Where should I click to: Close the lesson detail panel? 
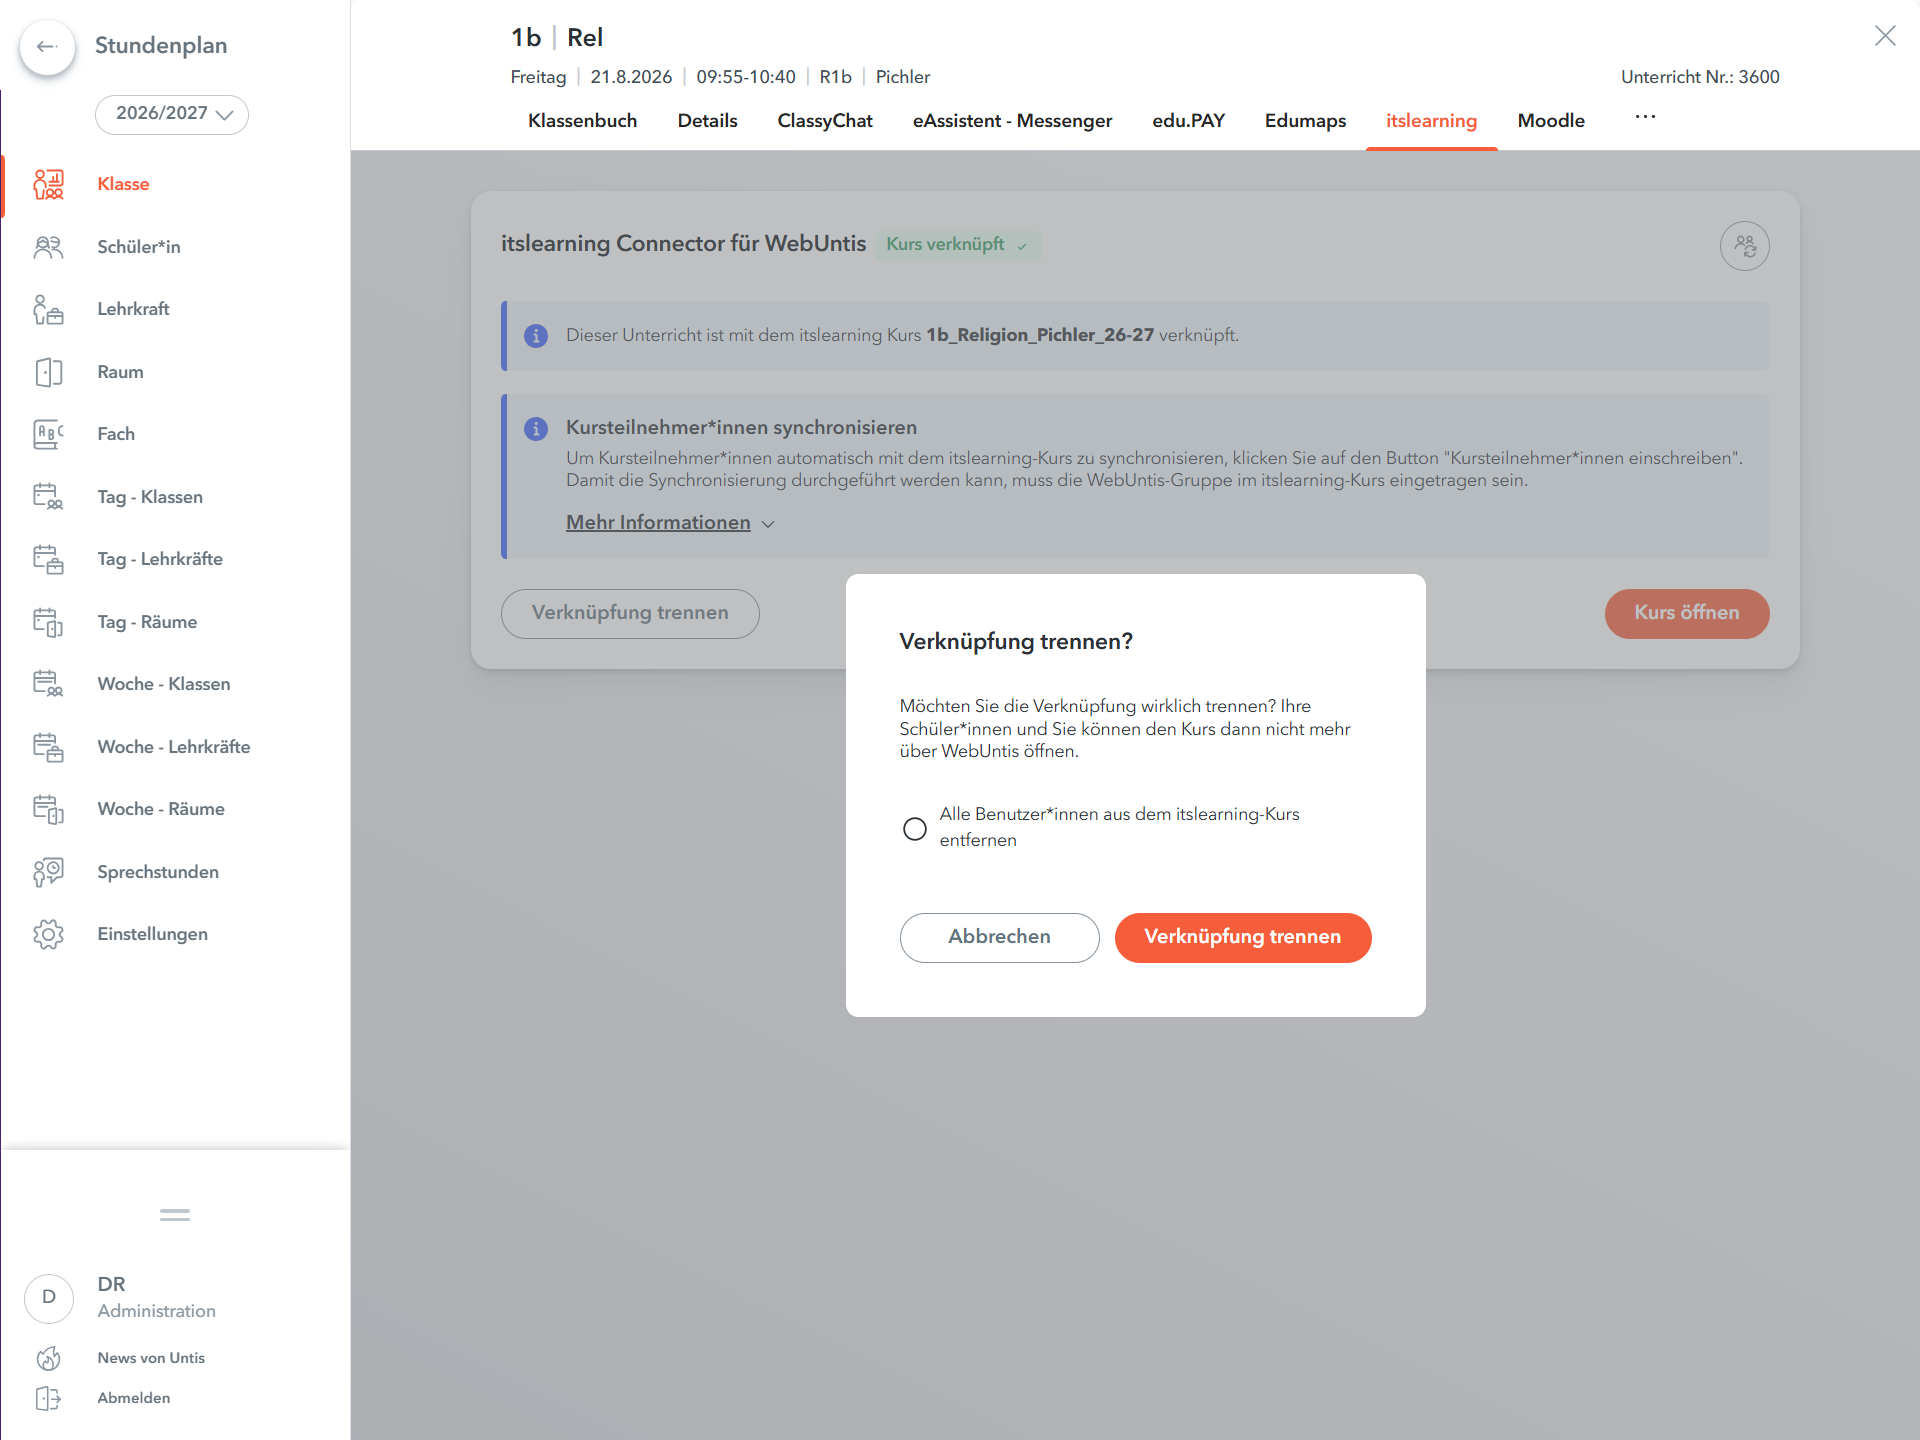1885,36
